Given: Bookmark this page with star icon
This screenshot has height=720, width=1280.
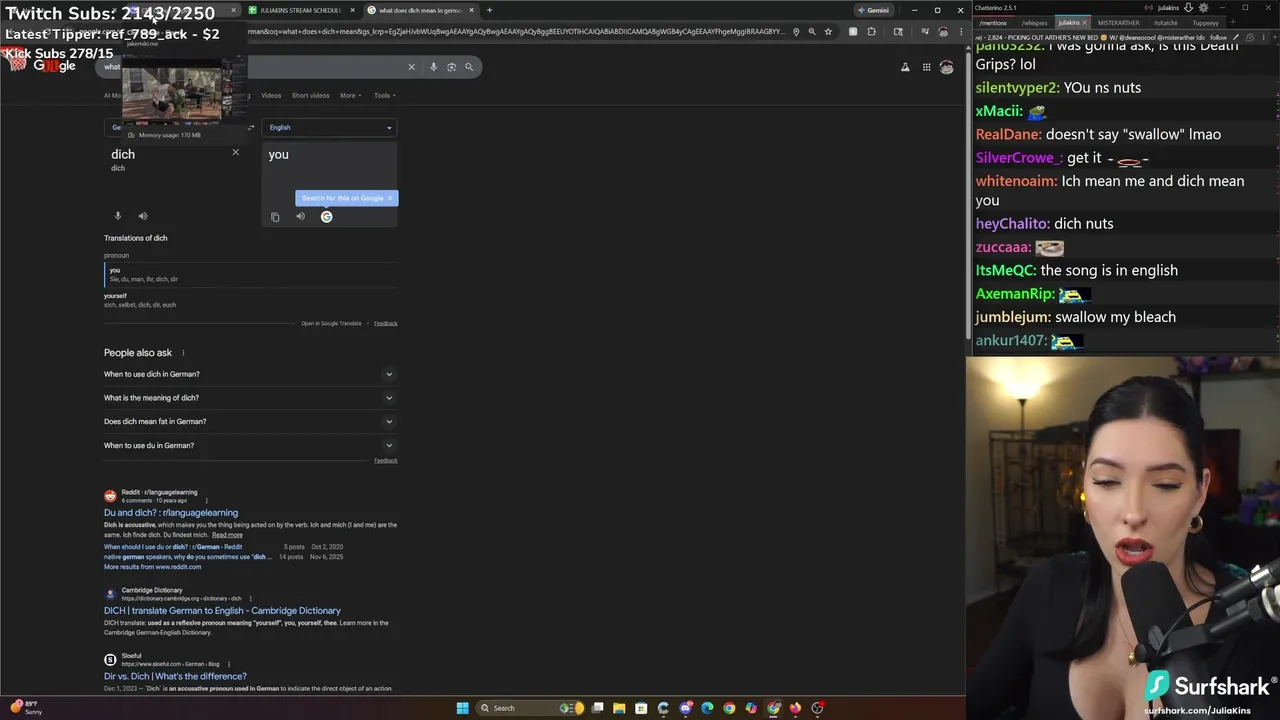Looking at the screenshot, I should pos(828,31).
